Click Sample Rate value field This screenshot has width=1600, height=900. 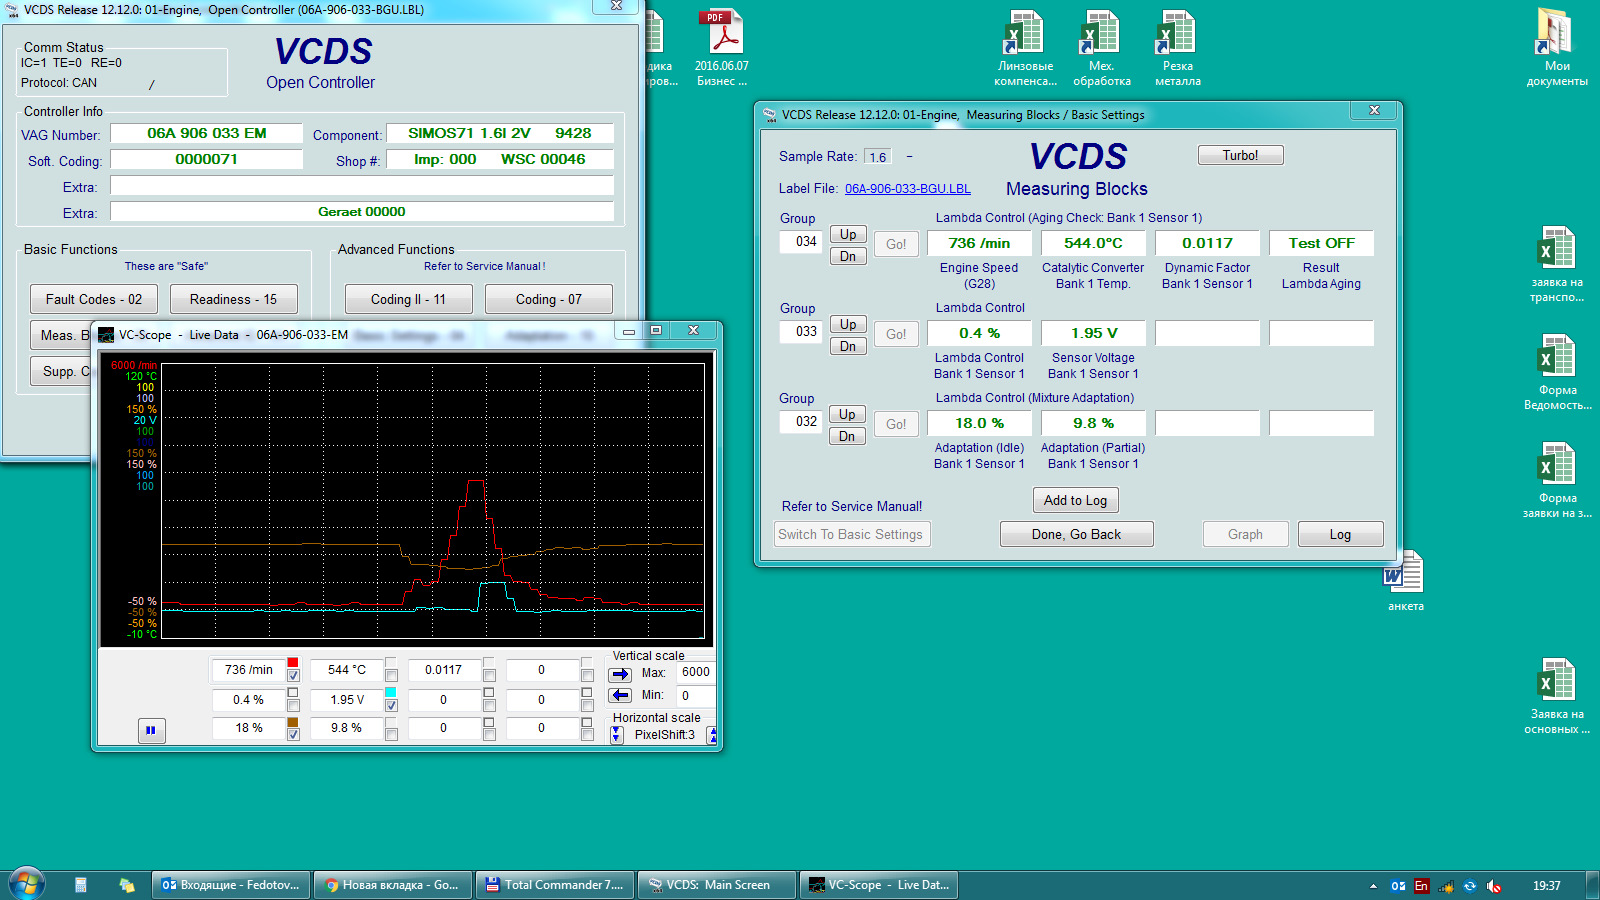[x=878, y=157]
